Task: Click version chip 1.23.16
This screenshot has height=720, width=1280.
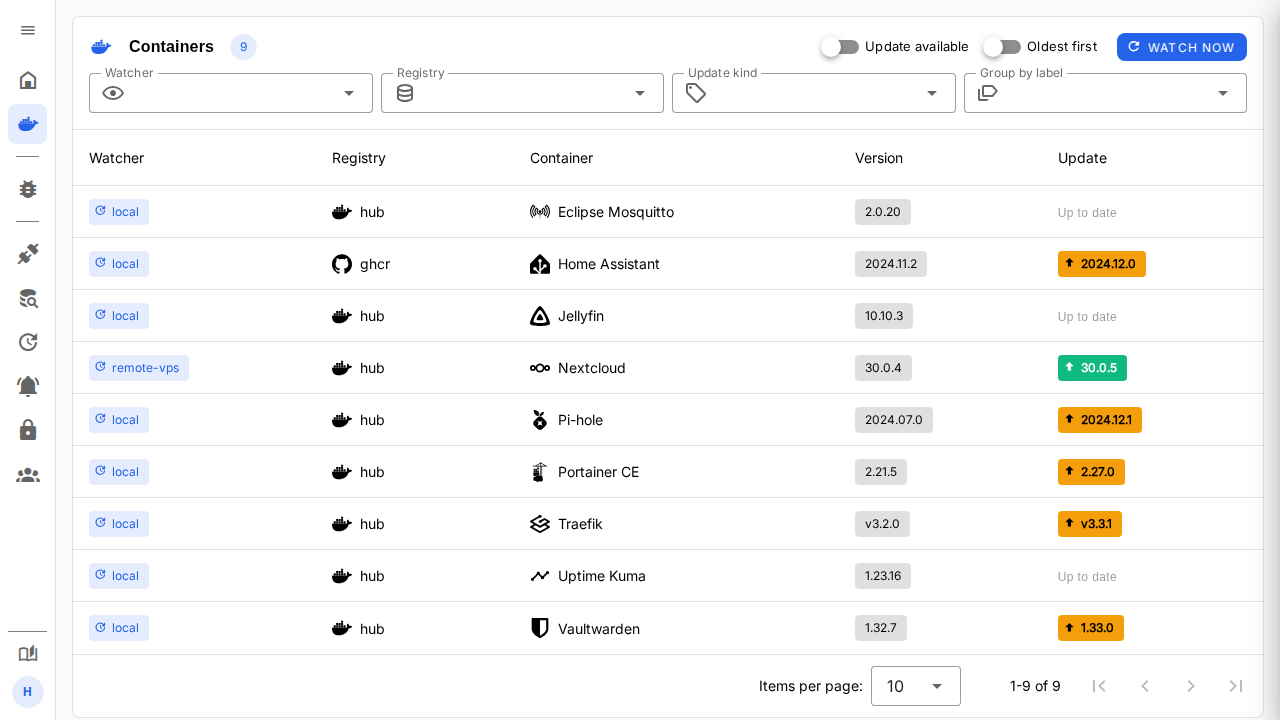Action: point(883,576)
